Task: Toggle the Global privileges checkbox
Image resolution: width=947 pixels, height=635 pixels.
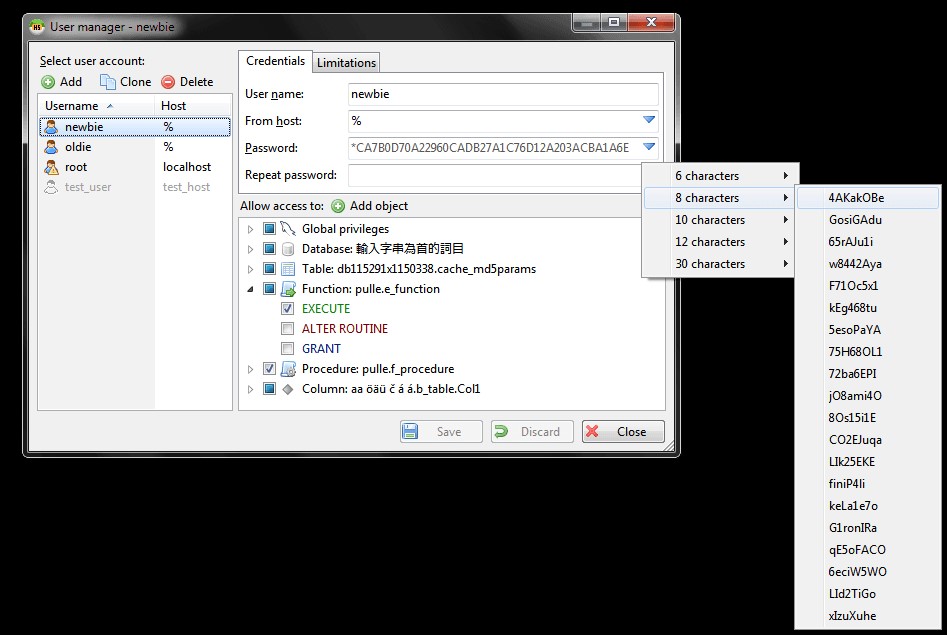Action: tap(269, 228)
